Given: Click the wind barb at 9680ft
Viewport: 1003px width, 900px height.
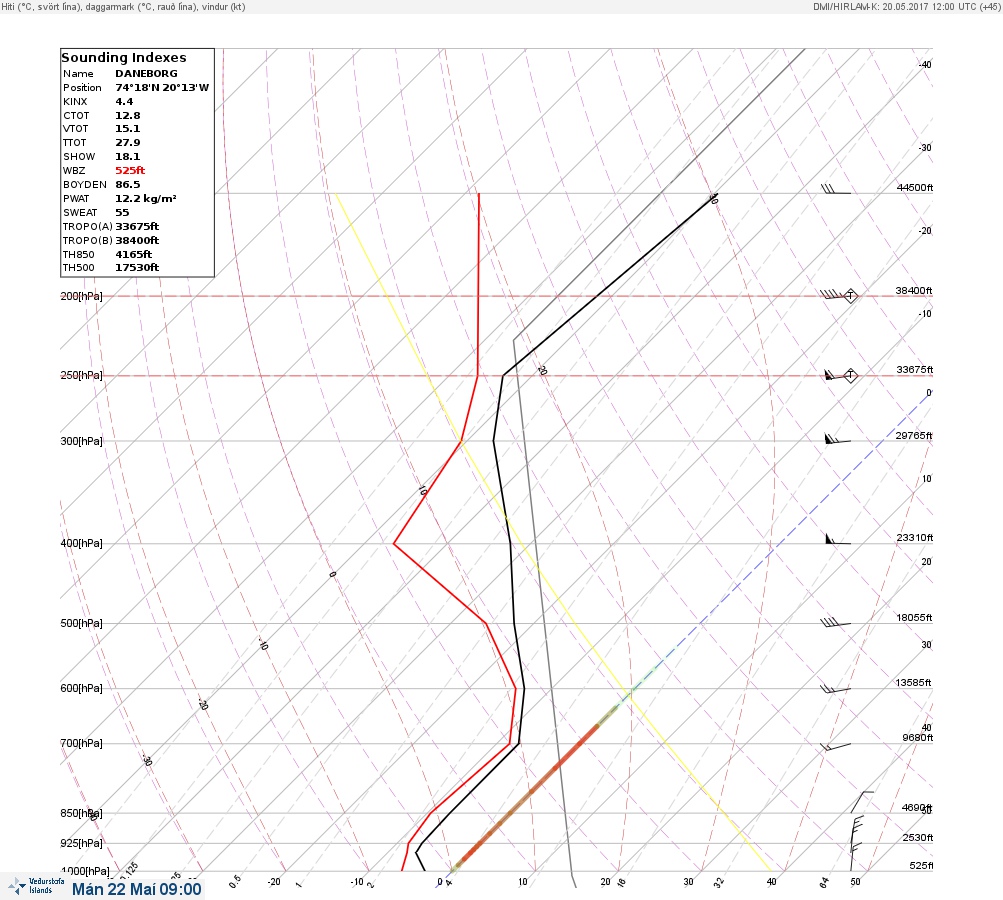Looking at the screenshot, I should [835, 746].
